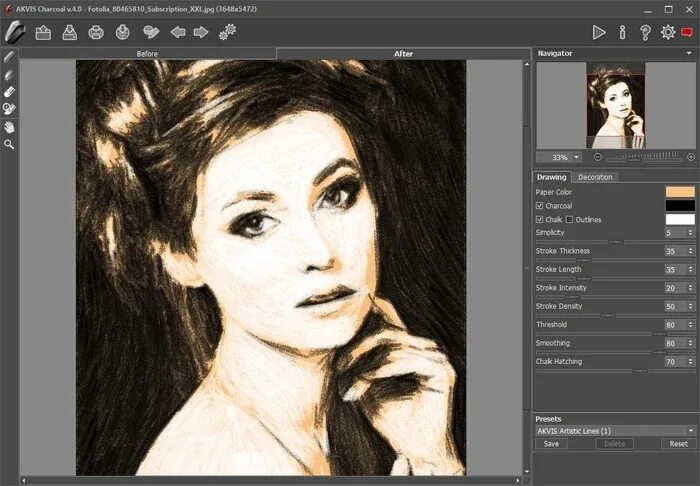The width and height of the screenshot is (700, 486).
Task: Select the Zoom magnifier tool
Action: tap(9, 144)
